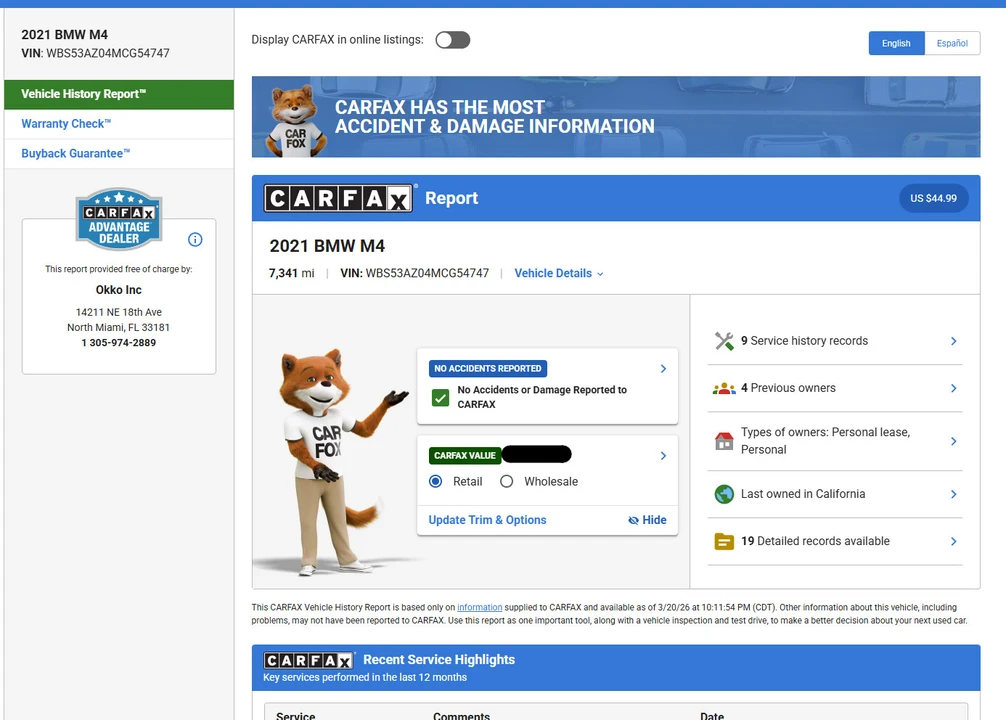The height and width of the screenshot is (720, 1006).
Task: Open the Buyback Guarantee tab
Action: pos(119,153)
